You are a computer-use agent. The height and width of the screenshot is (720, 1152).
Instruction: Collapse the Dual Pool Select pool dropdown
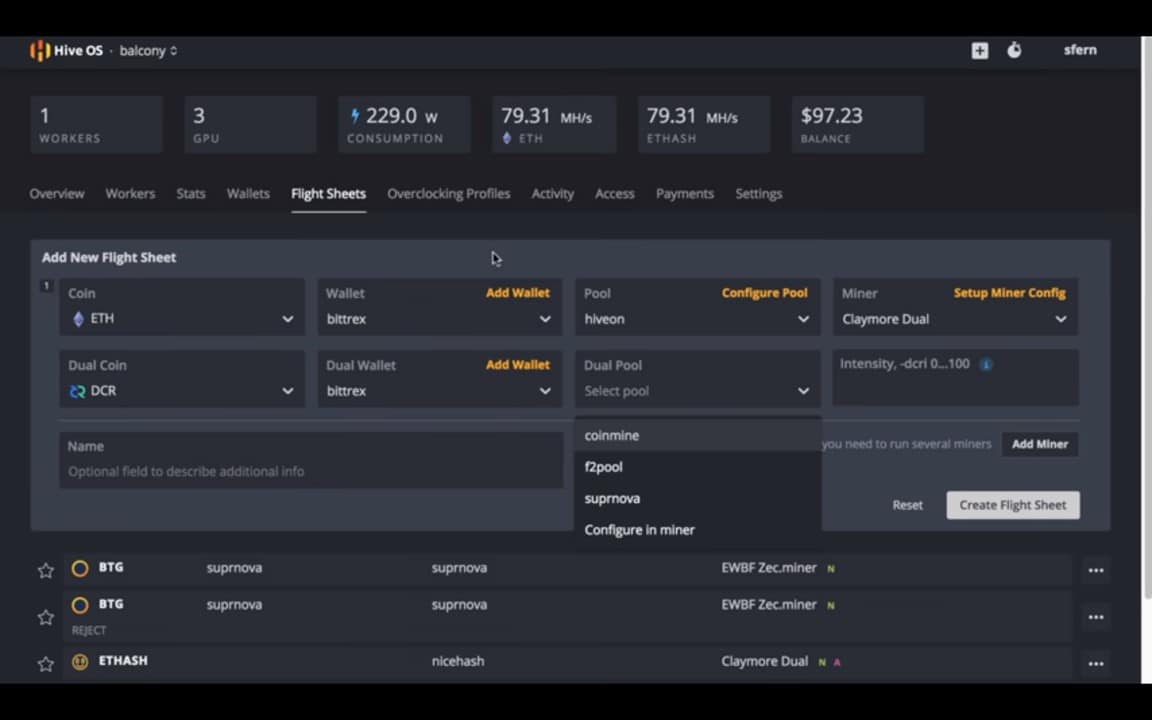coord(697,391)
